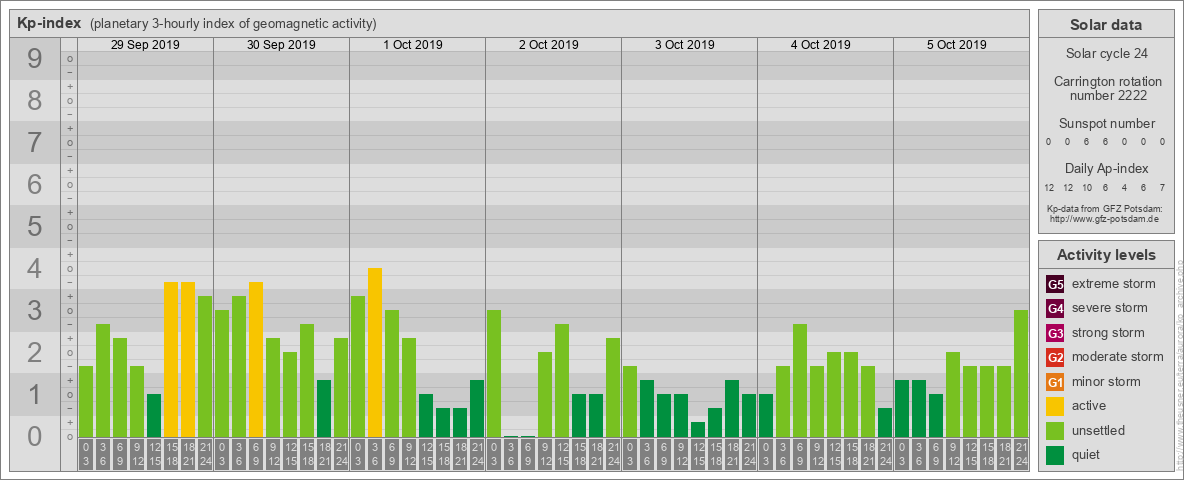Select the quiet legend label
Image resolution: width=1184 pixels, height=480 pixels.
(x=1087, y=455)
